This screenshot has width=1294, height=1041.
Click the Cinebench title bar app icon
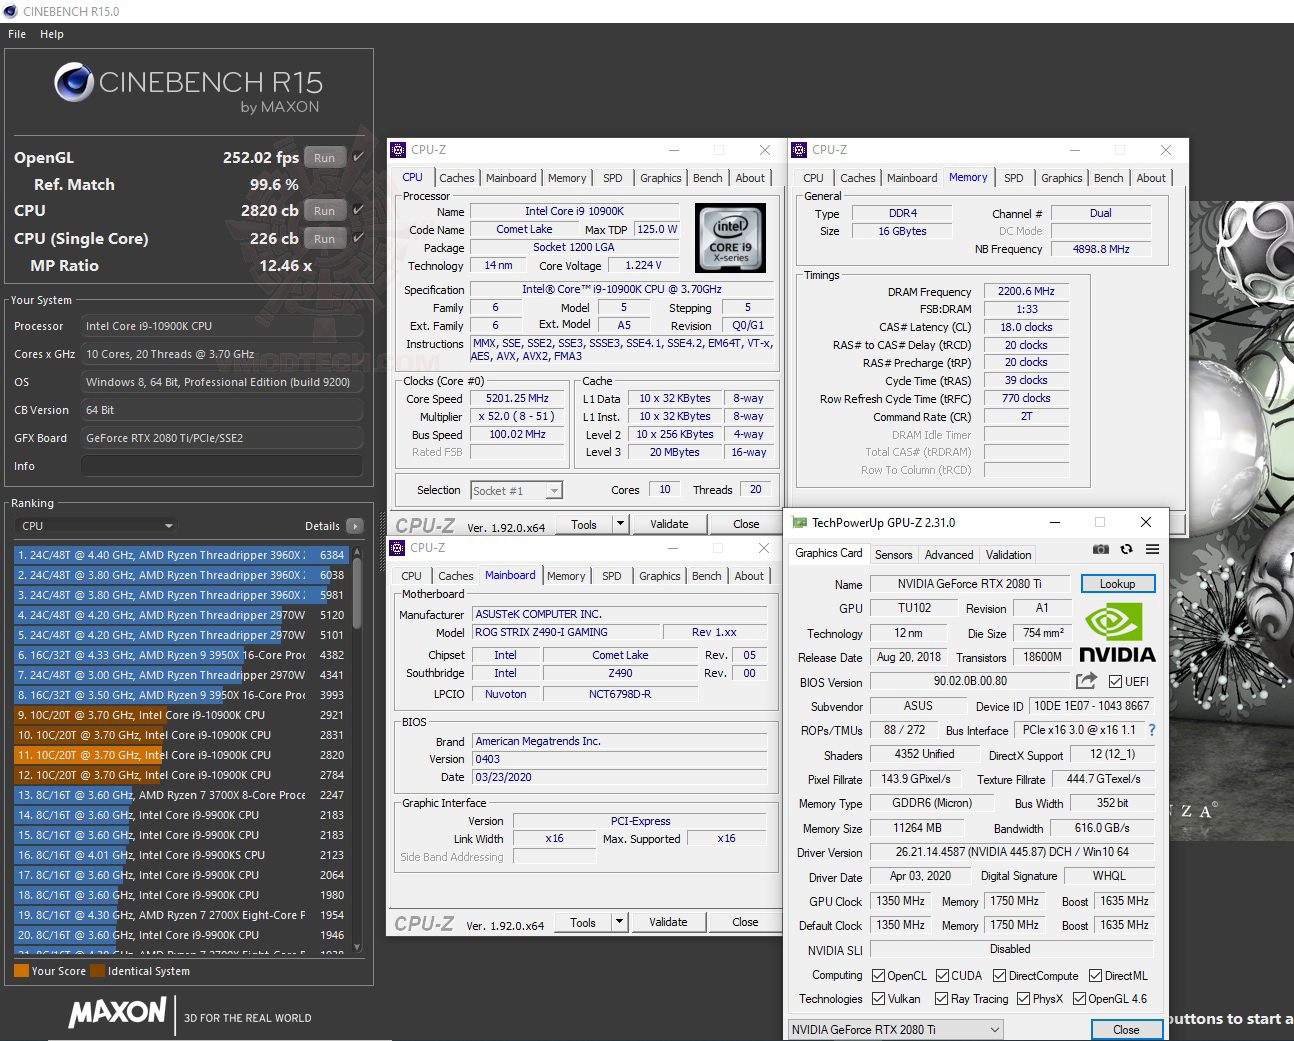[10, 11]
